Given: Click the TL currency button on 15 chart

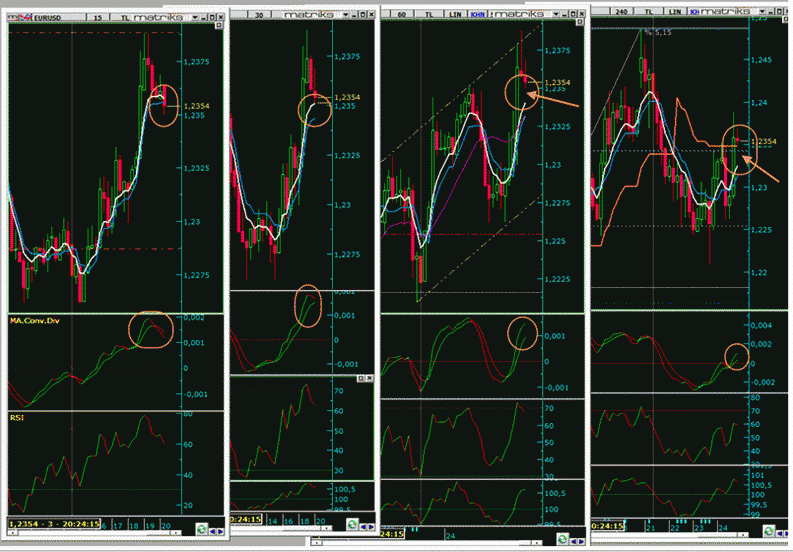Looking at the screenshot, I should coord(122,18).
